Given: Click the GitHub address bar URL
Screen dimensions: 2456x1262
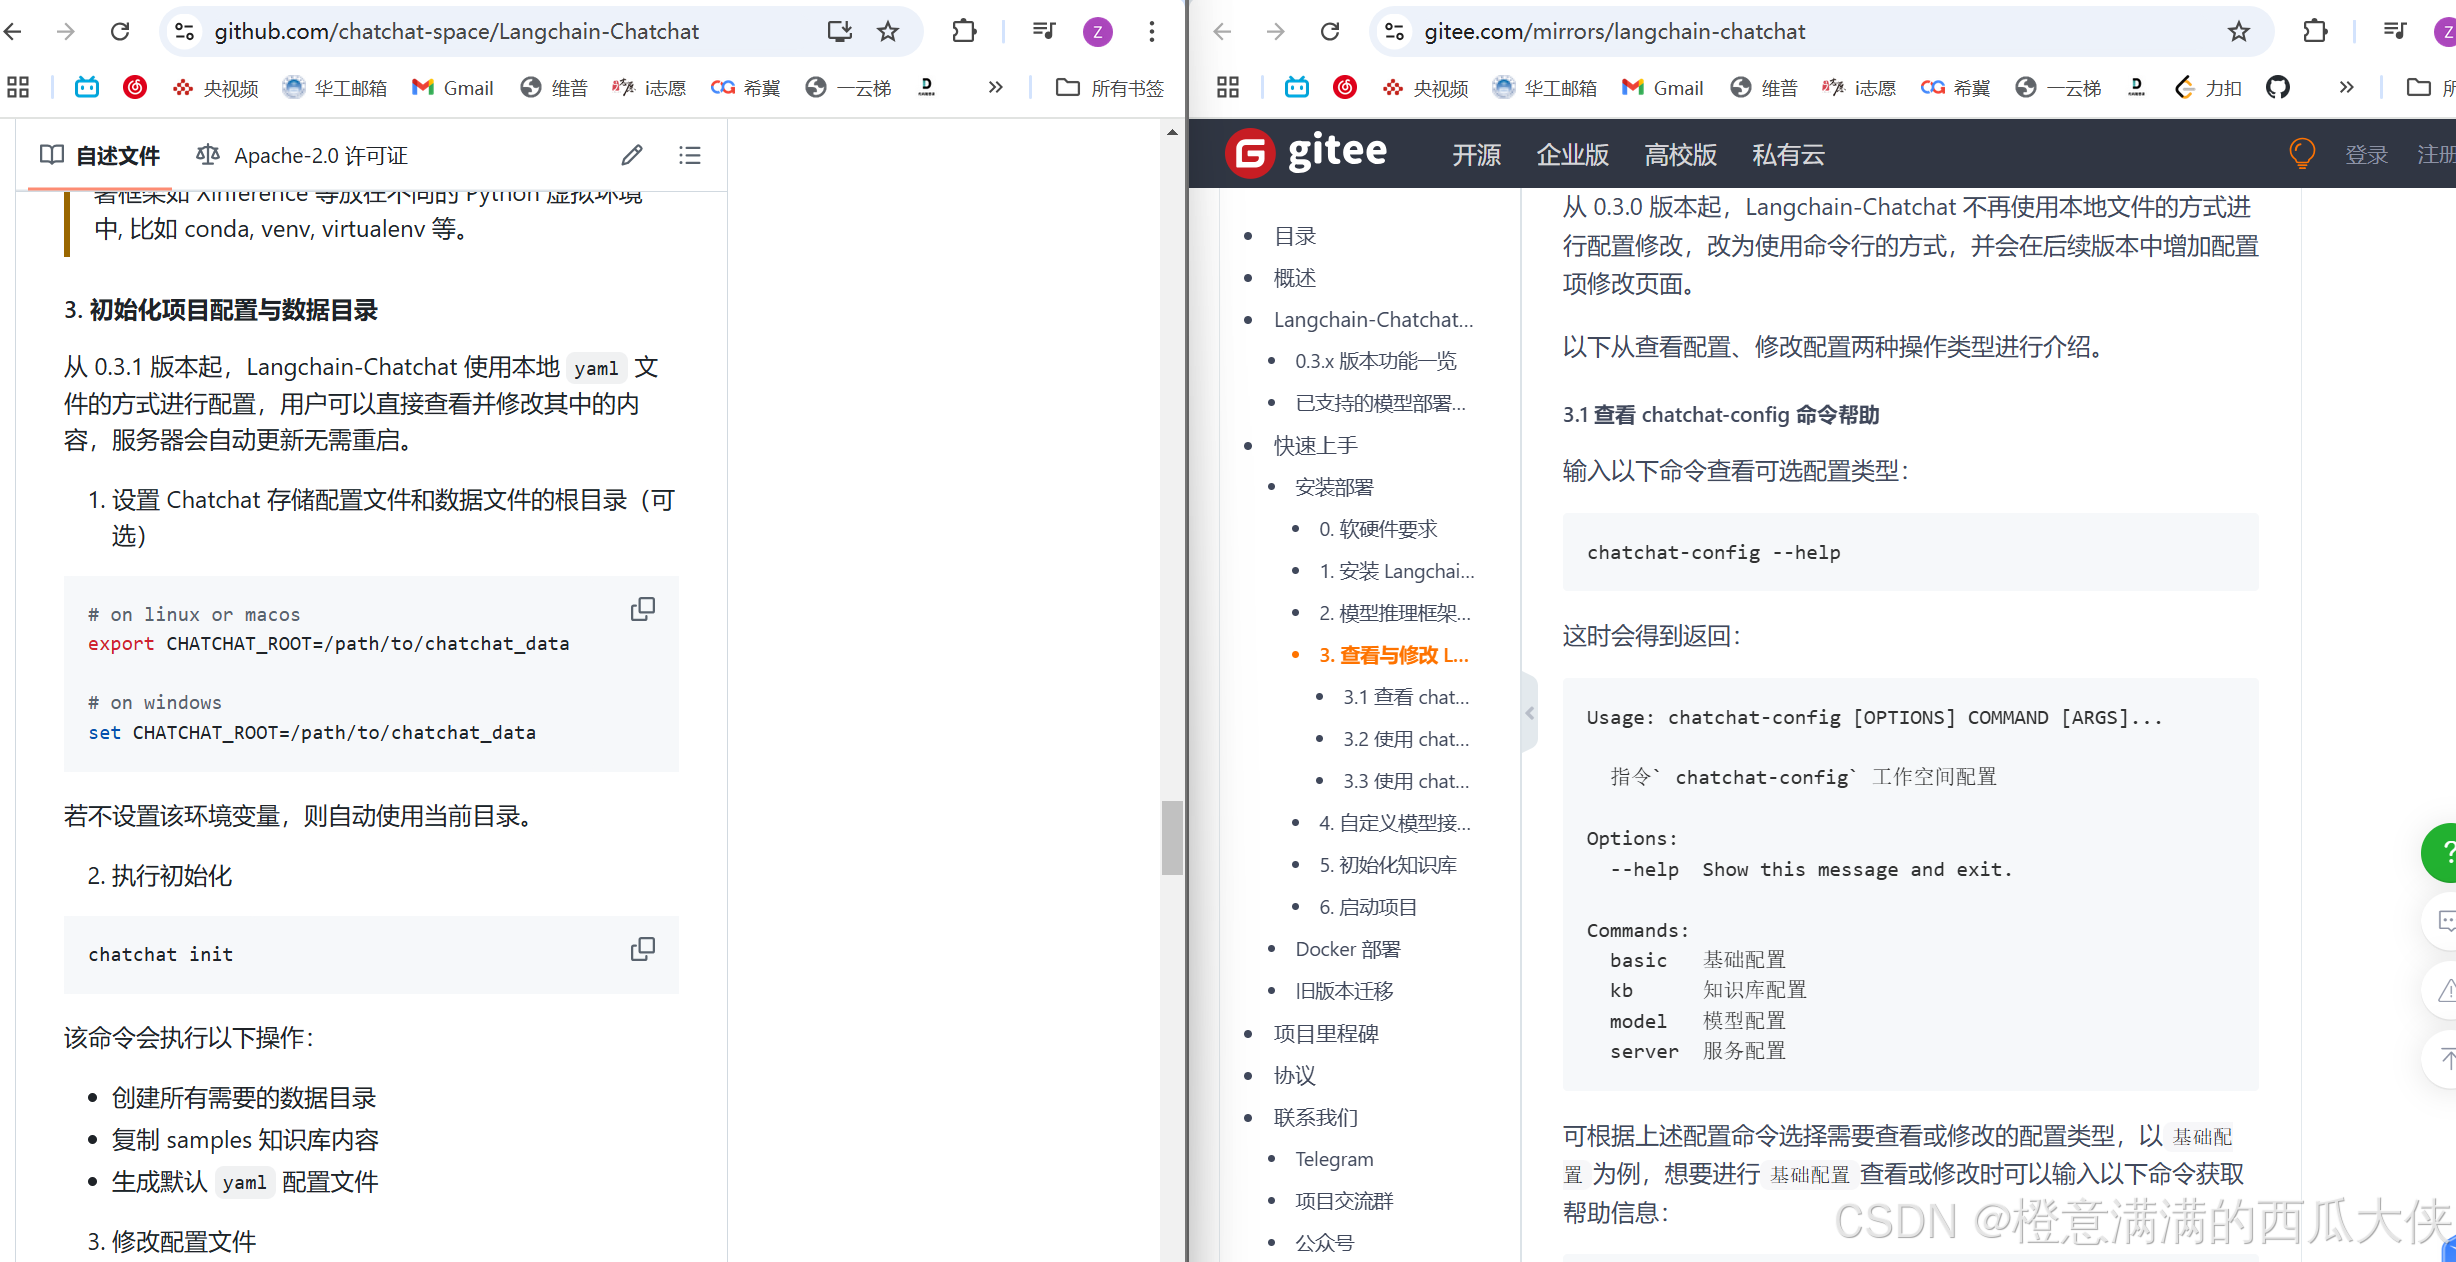Looking at the screenshot, I should 456,31.
